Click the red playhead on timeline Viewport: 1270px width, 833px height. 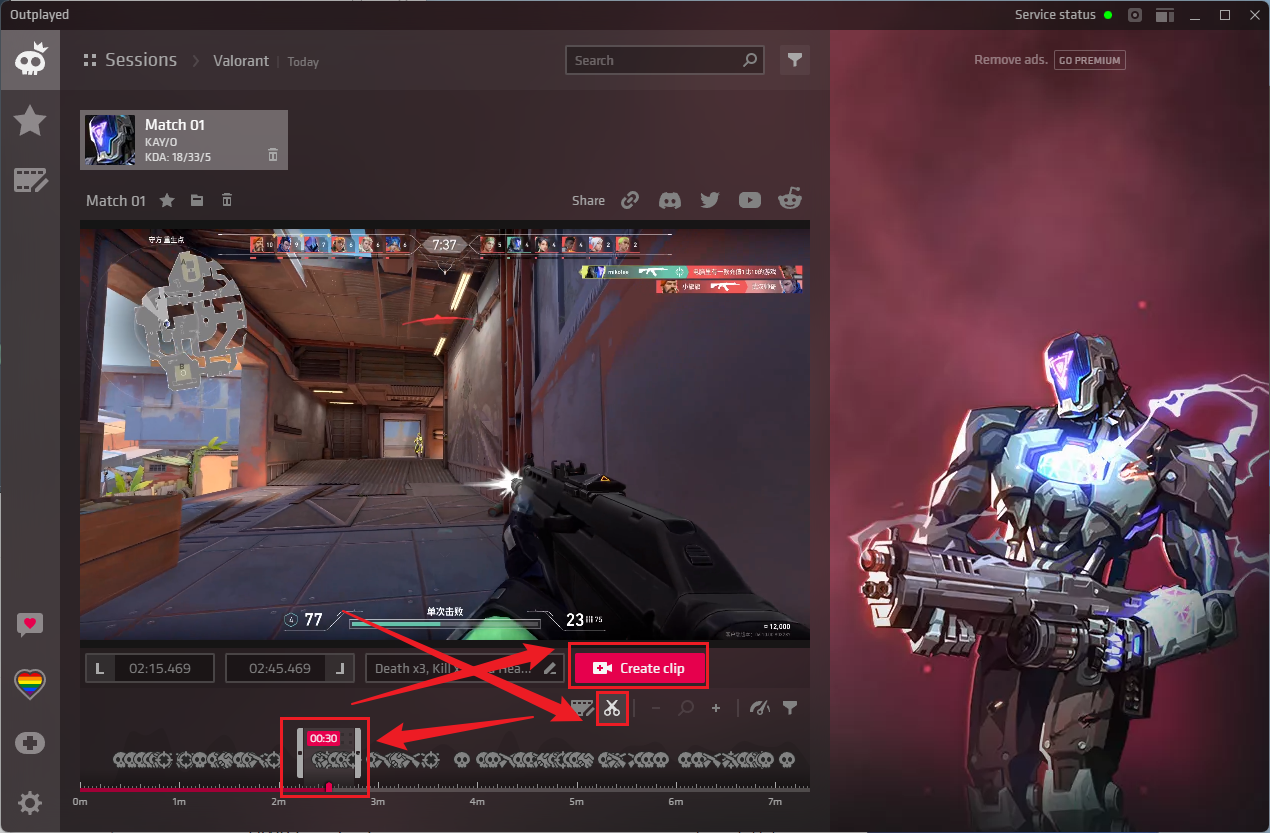coord(329,787)
